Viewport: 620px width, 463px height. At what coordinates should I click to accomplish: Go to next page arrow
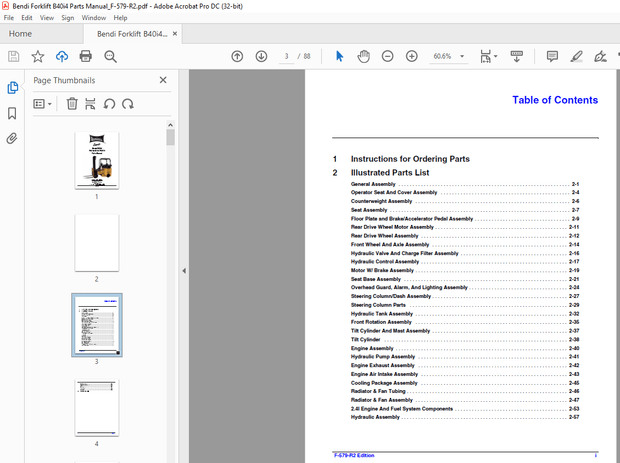point(261,57)
